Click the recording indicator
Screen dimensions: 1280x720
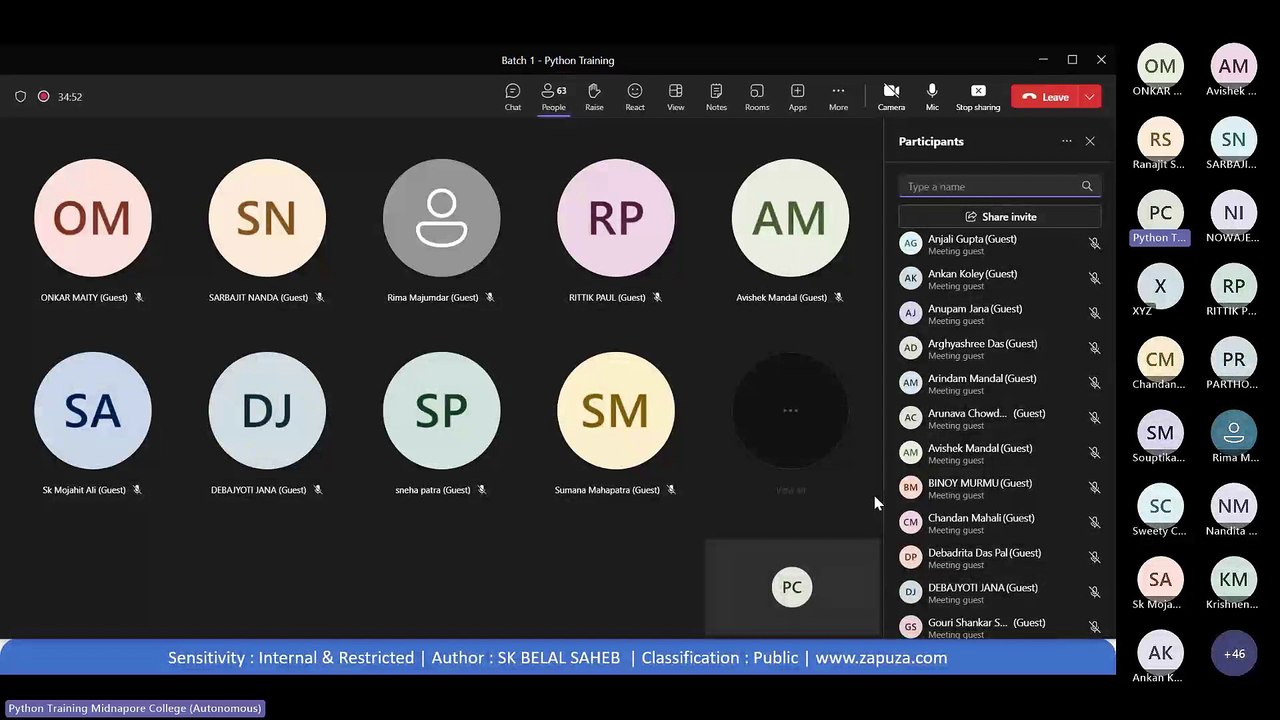[43, 97]
